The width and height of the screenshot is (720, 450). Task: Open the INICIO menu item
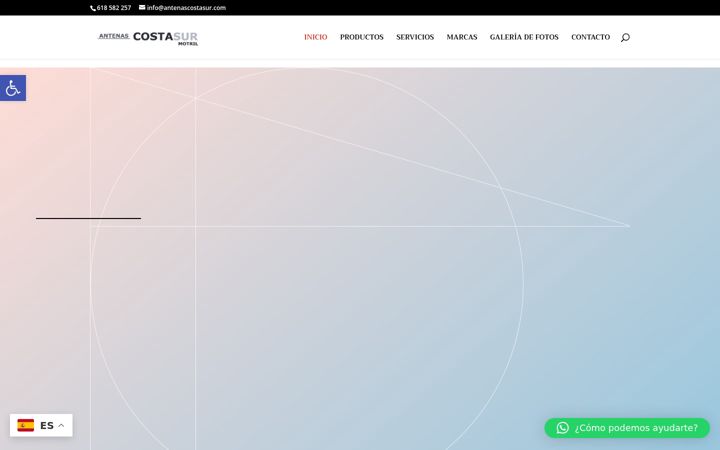tap(315, 37)
